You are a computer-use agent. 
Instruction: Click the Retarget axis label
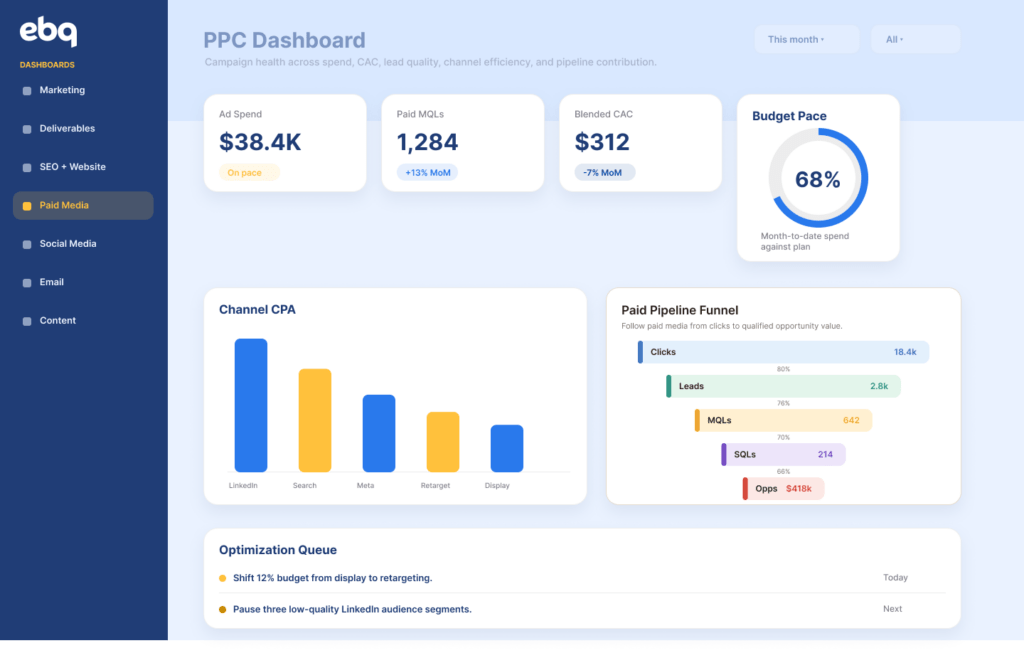coord(436,486)
